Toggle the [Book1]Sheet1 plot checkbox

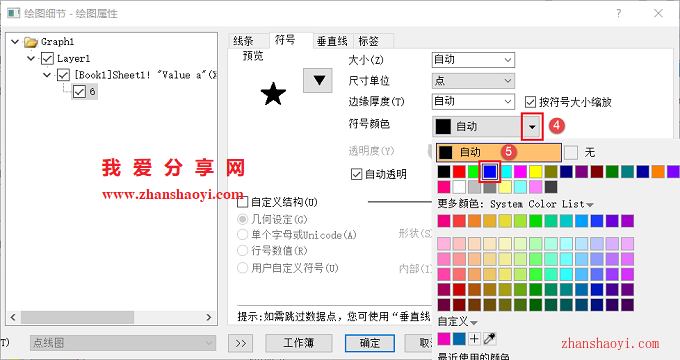pos(63,75)
